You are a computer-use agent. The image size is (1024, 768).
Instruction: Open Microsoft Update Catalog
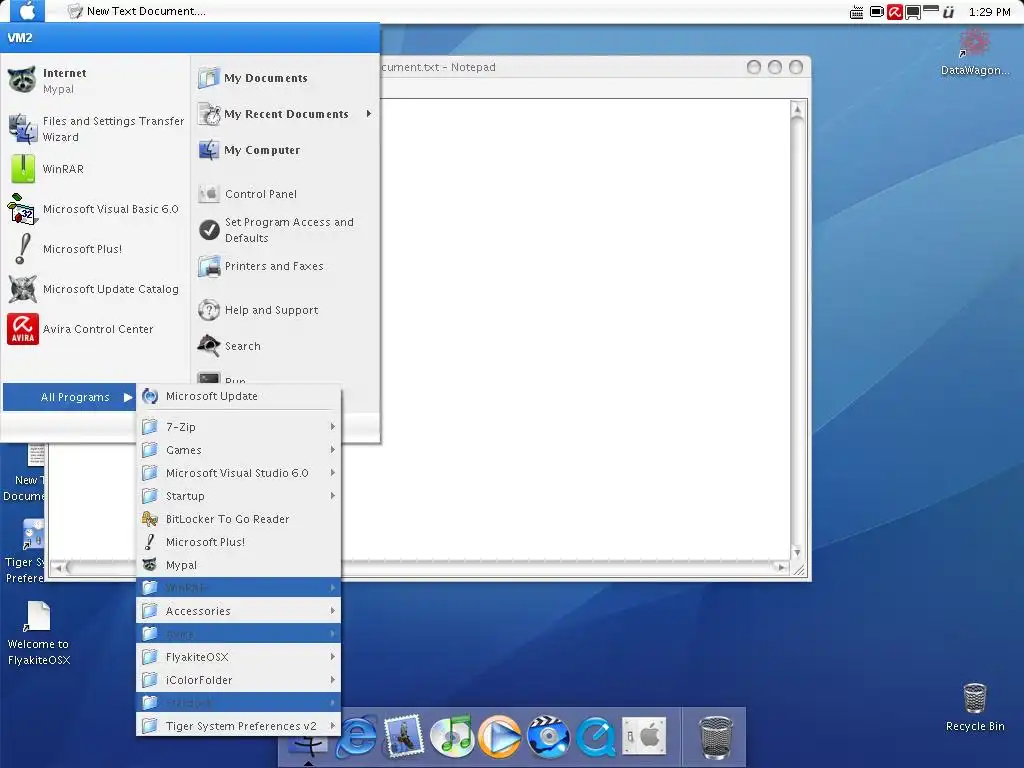(95, 289)
